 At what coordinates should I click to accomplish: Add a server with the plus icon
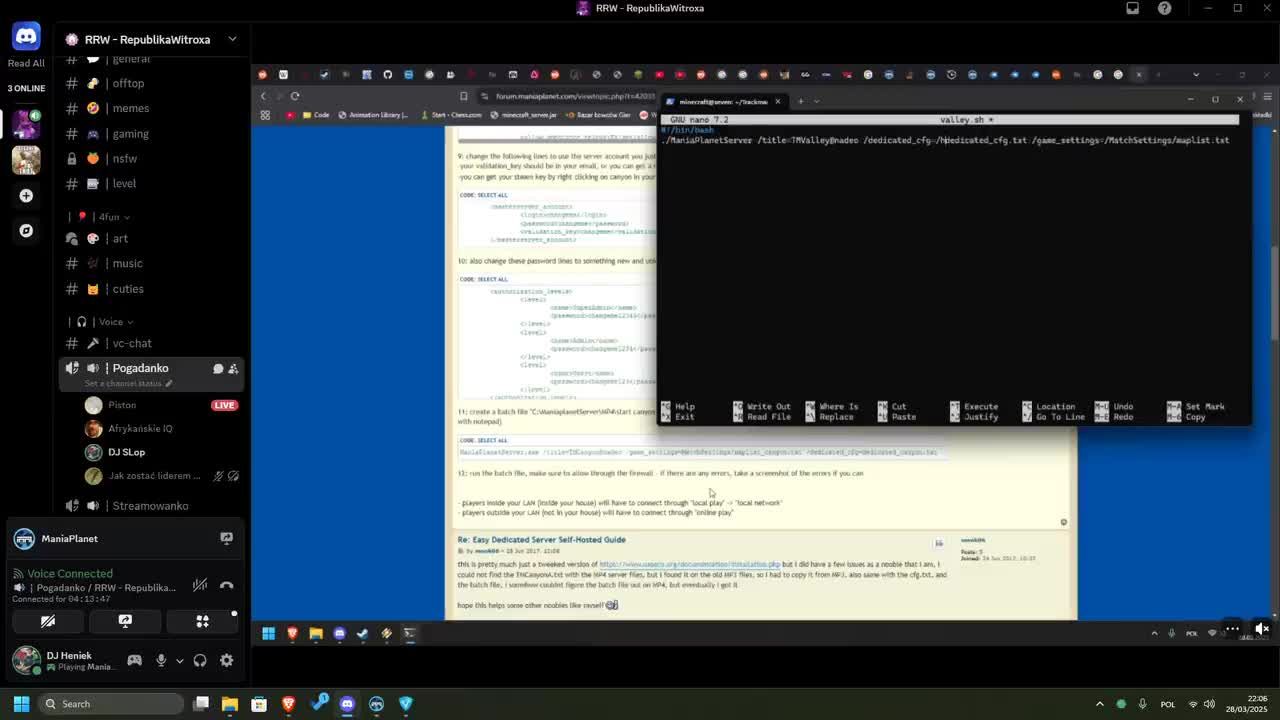tap(26, 196)
